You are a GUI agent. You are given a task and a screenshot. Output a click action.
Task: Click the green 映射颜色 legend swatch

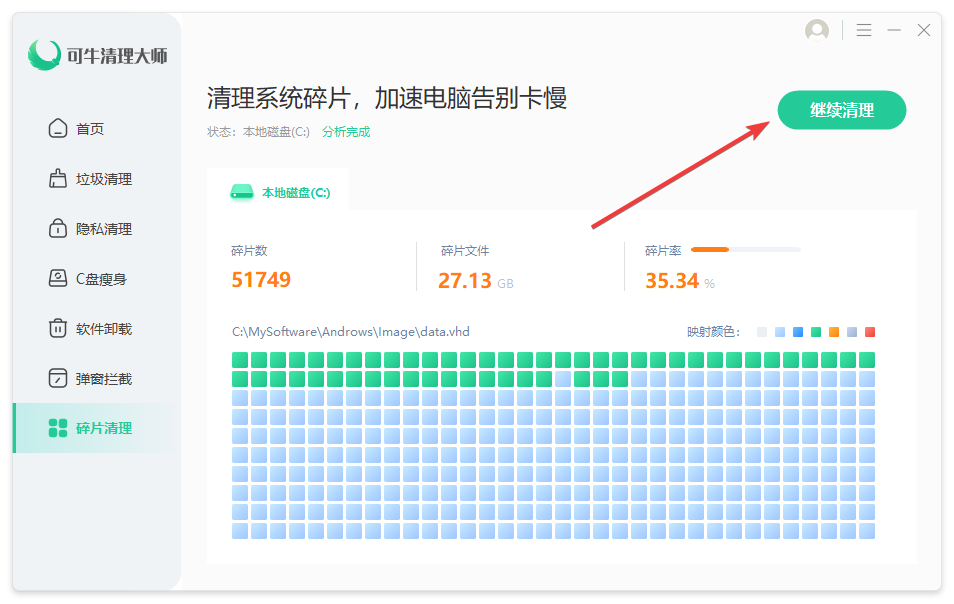(x=816, y=332)
